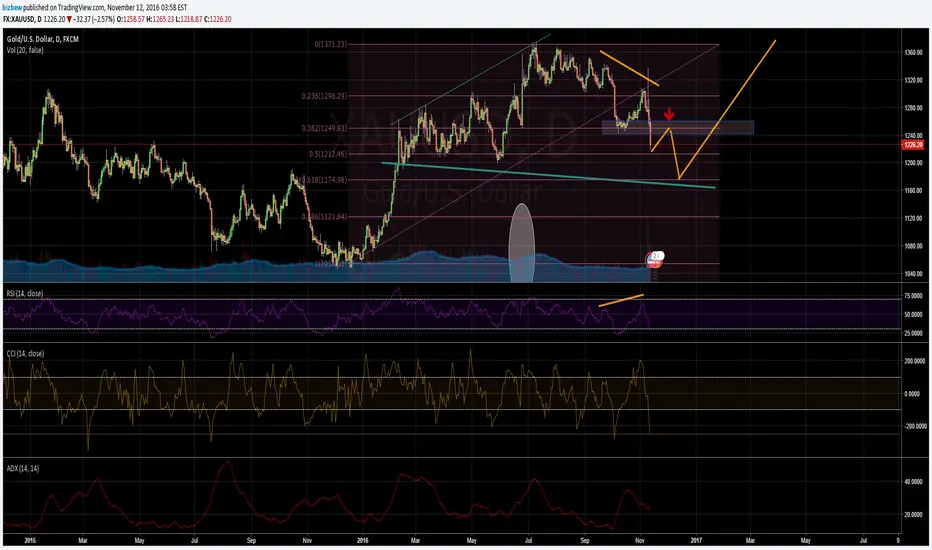Click the RSI 75.0000 axis label
Image resolution: width=932 pixels, height=550 pixels.
point(913,296)
